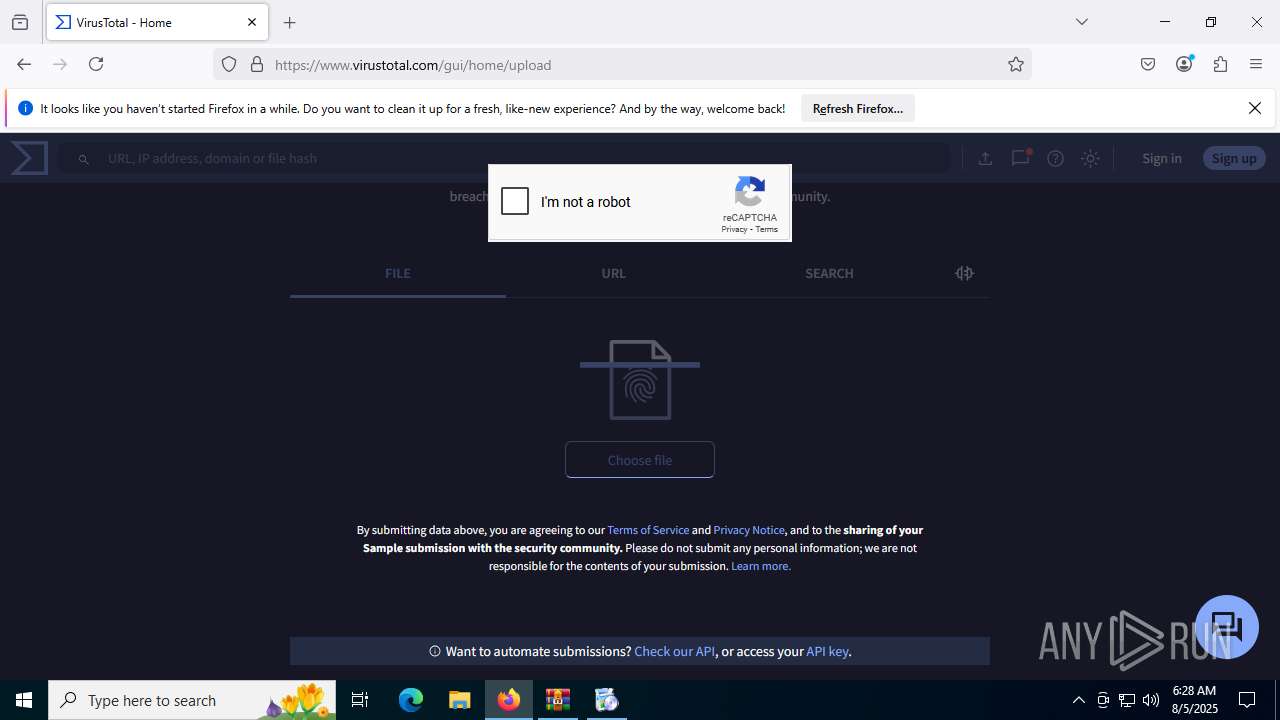Viewport: 1280px width, 720px height.
Task: Click Refresh Firefox button
Action: tap(858, 108)
